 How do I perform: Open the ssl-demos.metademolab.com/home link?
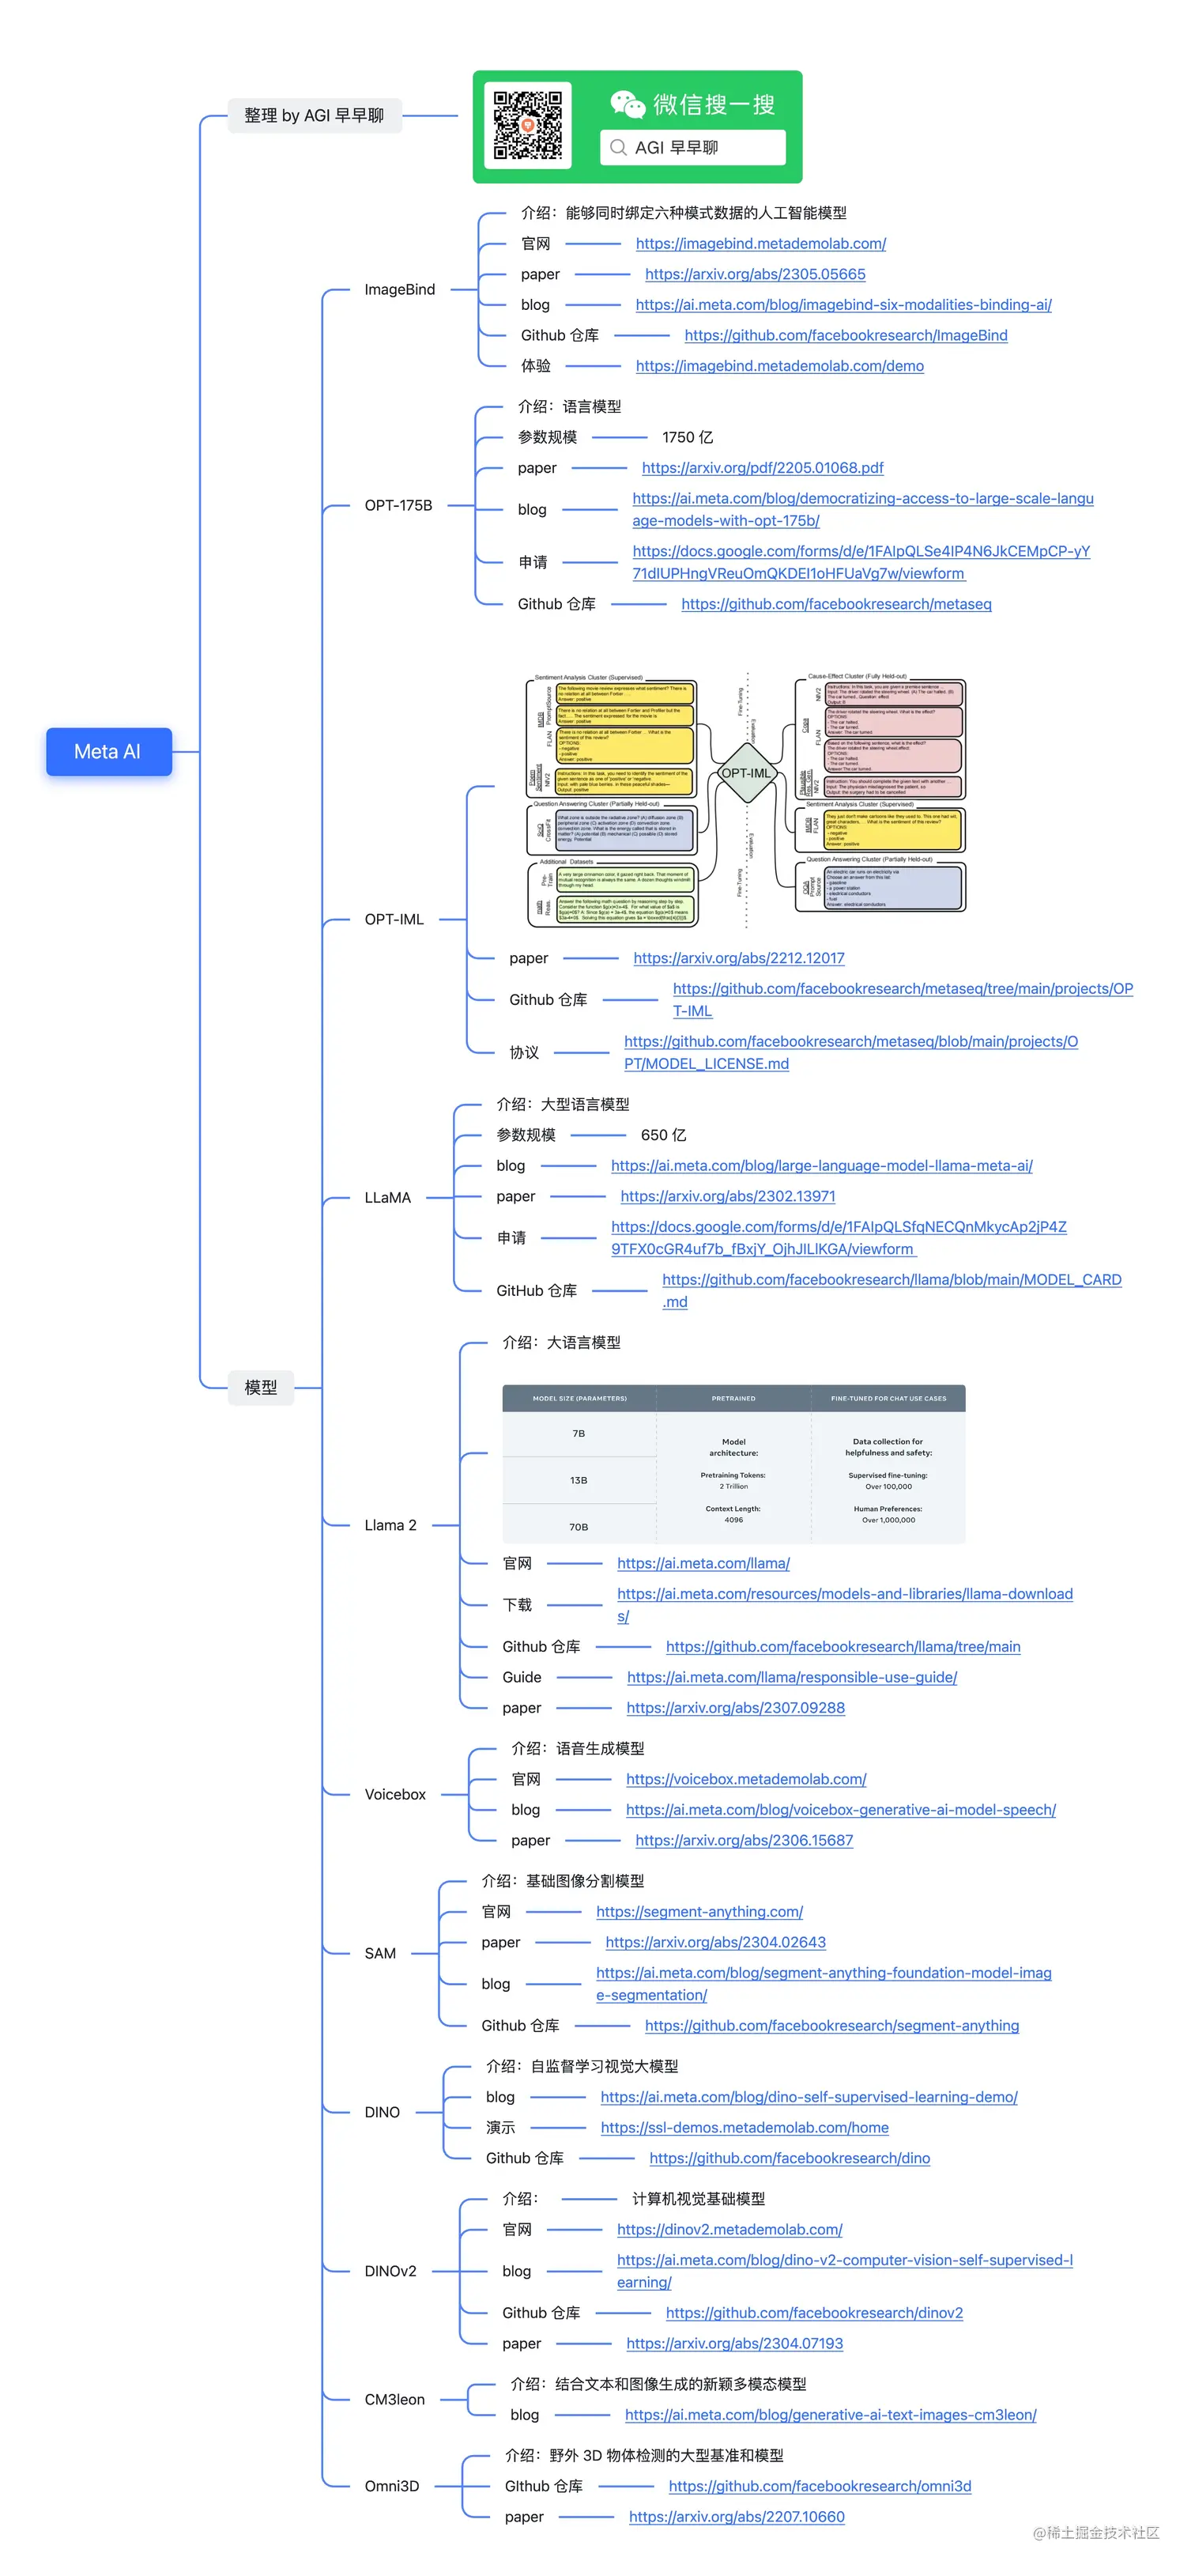point(745,2127)
